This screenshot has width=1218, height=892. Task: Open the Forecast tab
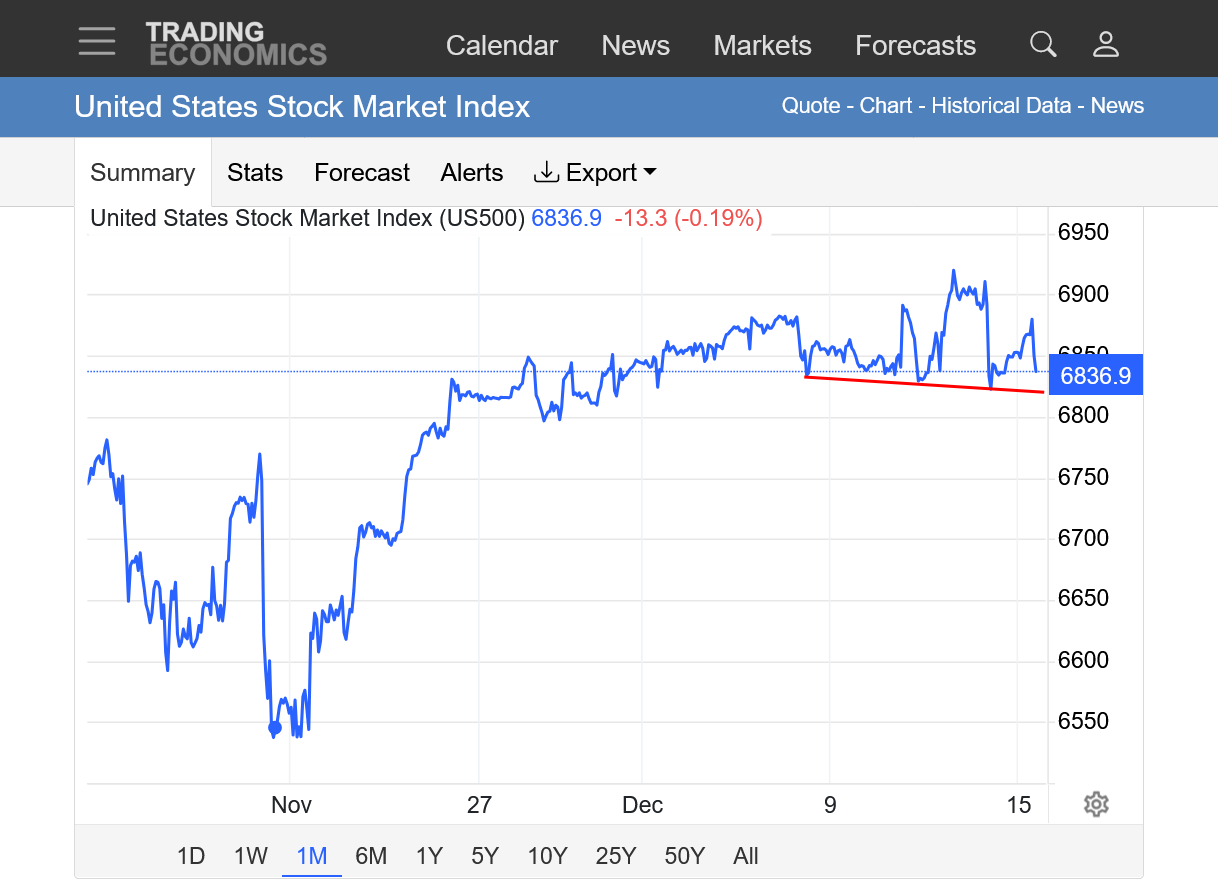362,173
